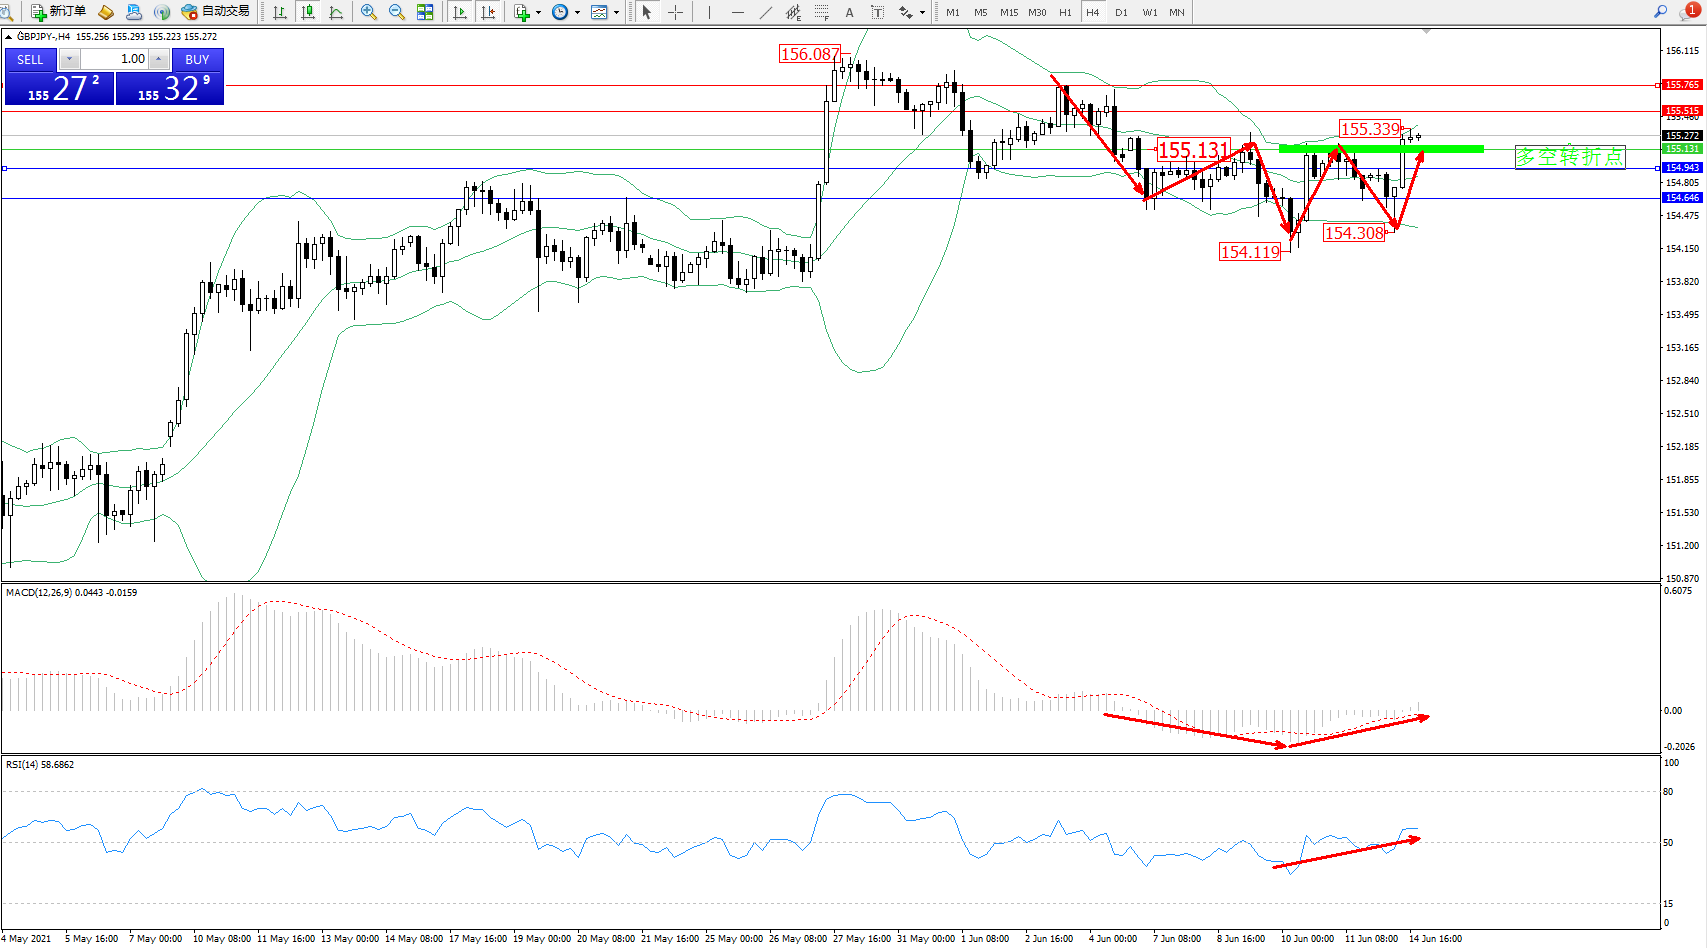The height and width of the screenshot is (948, 1707).
Task: Click the lot size volume input field
Action: (x=115, y=59)
